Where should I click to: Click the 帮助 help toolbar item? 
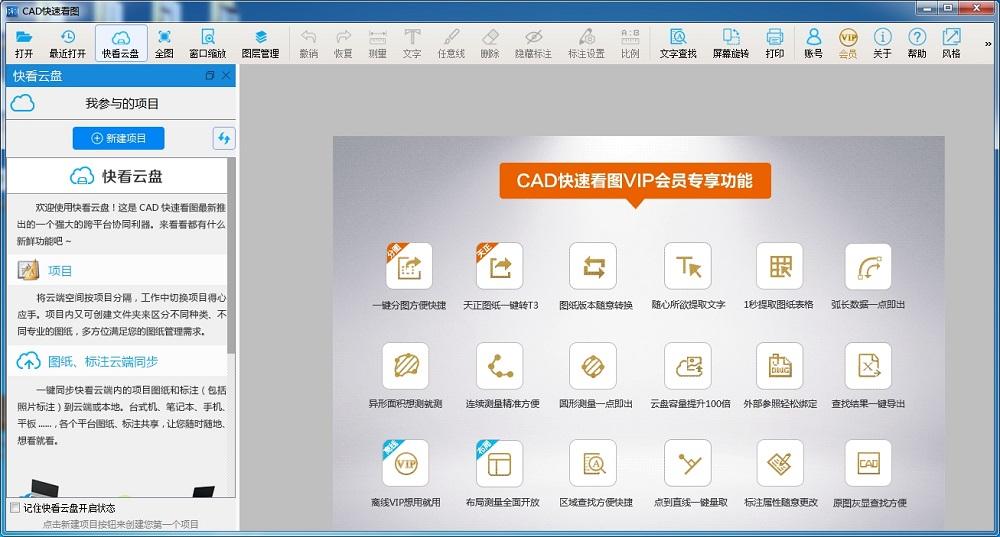[x=916, y=43]
